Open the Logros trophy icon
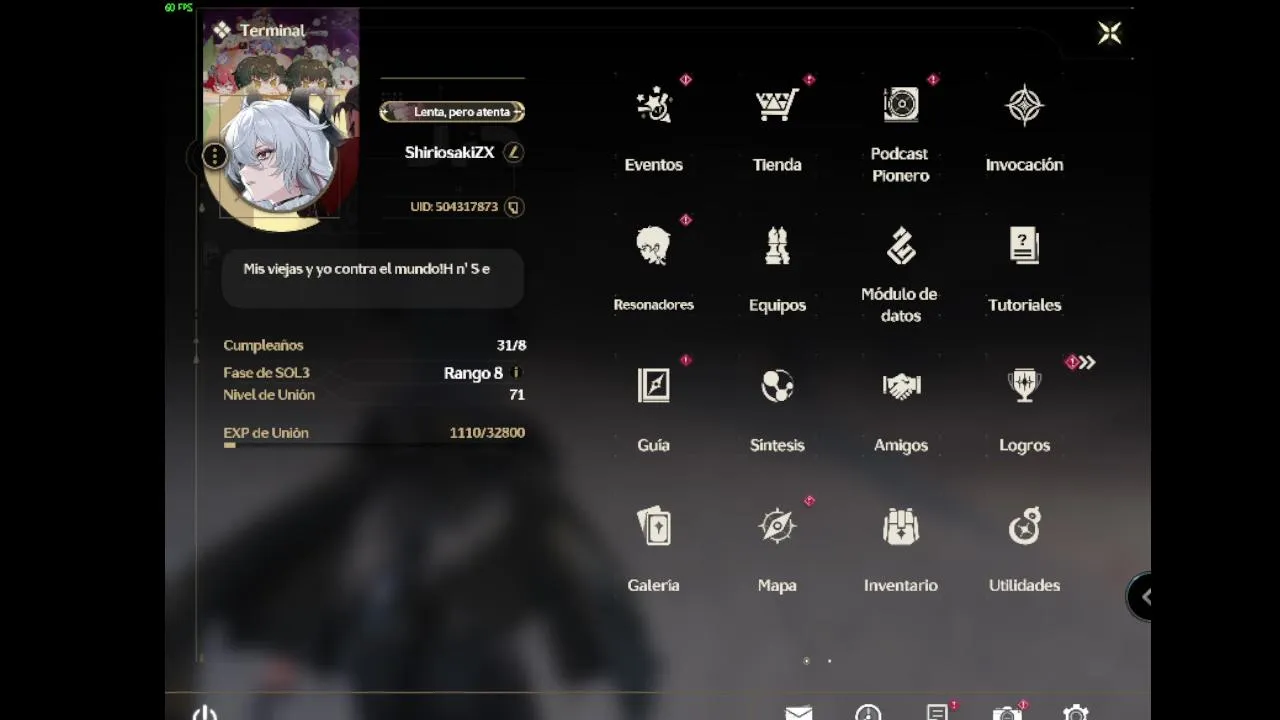 1025,385
